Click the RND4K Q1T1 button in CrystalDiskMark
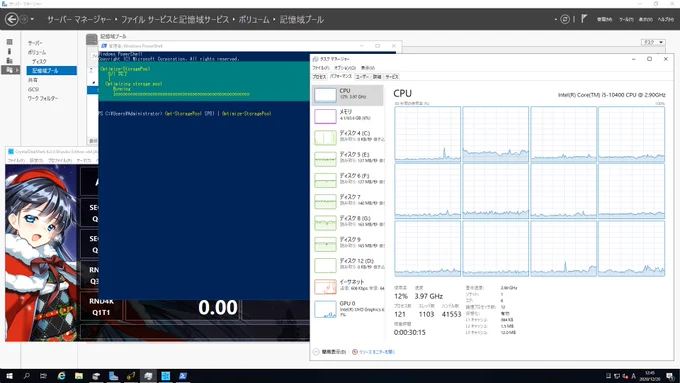 click(101, 307)
